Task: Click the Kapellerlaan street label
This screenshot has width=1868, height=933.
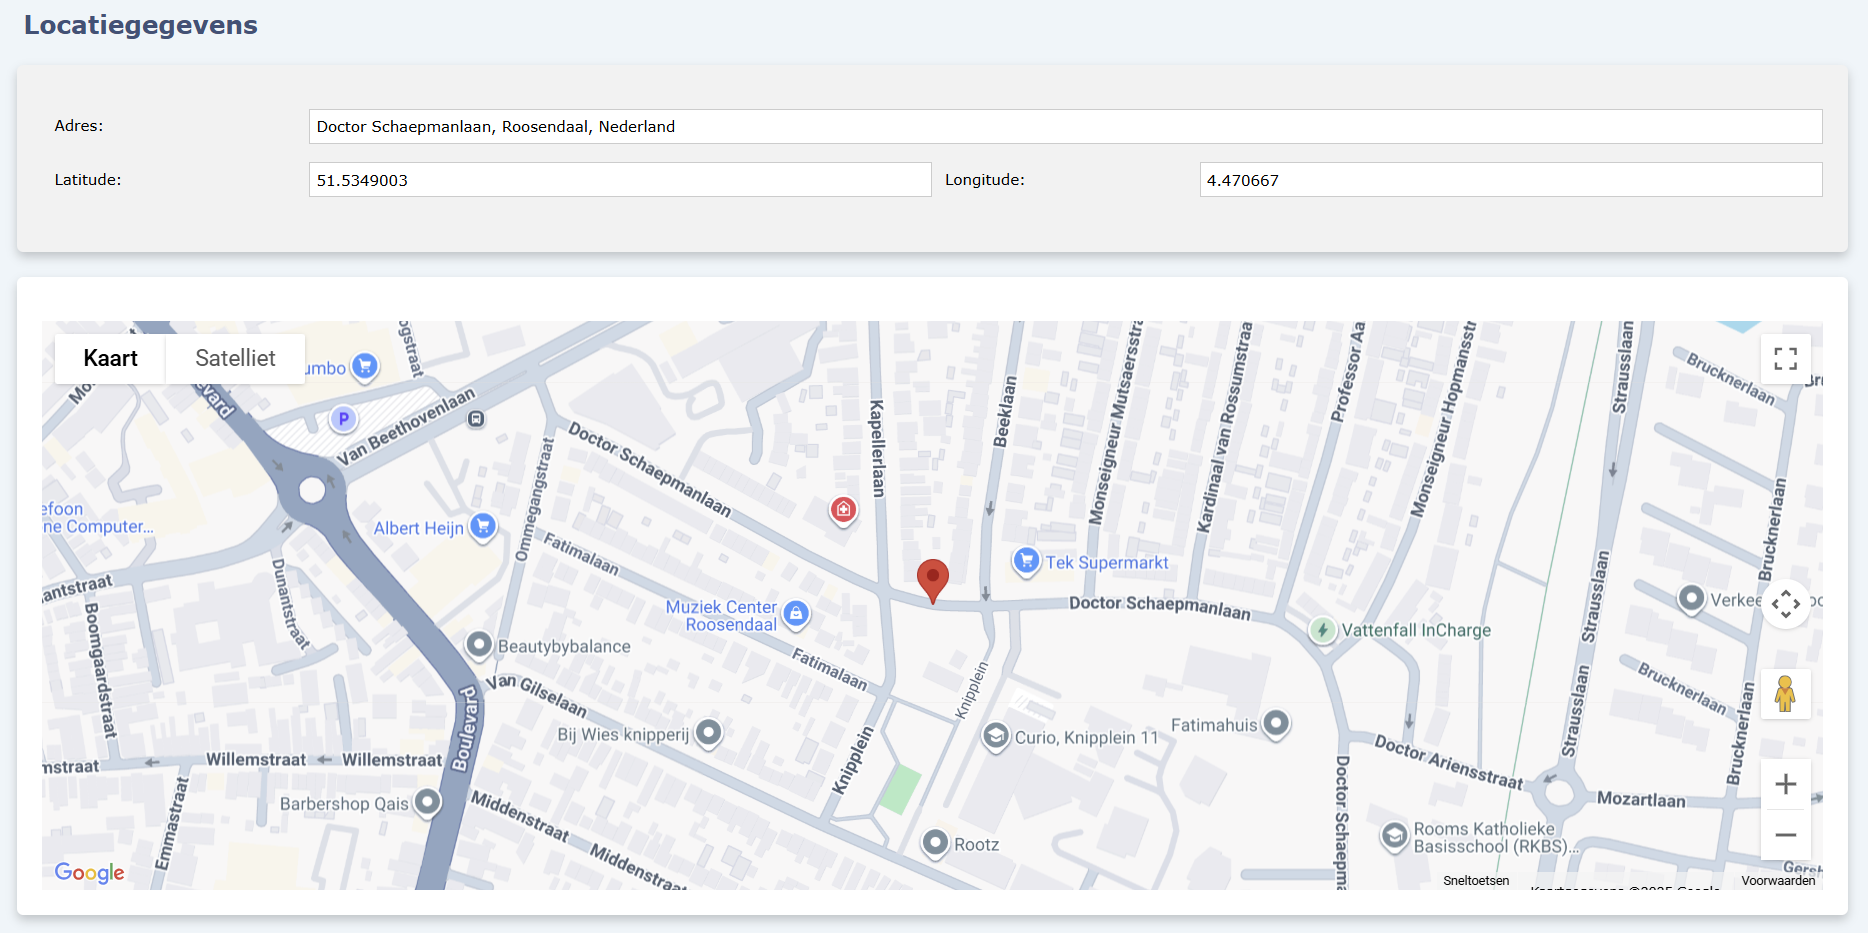Action: point(877,449)
